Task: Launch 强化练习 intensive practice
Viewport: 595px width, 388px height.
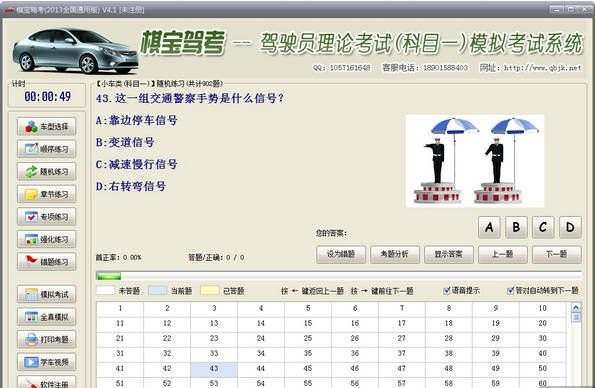Action: pyautogui.click(x=46, y=240)
